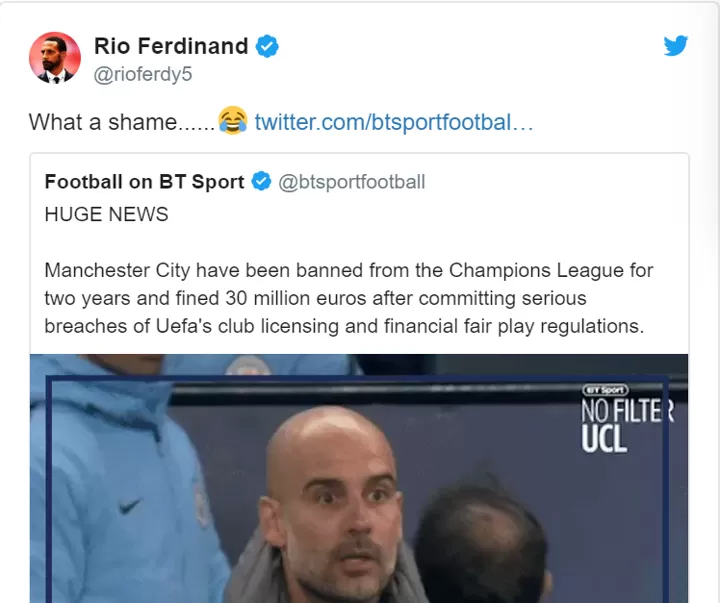Screen dimensions: 720x603
Task: Open Rio Ferdinand's profile avatar
Action: pyautogui.click(x=55, y=58)
